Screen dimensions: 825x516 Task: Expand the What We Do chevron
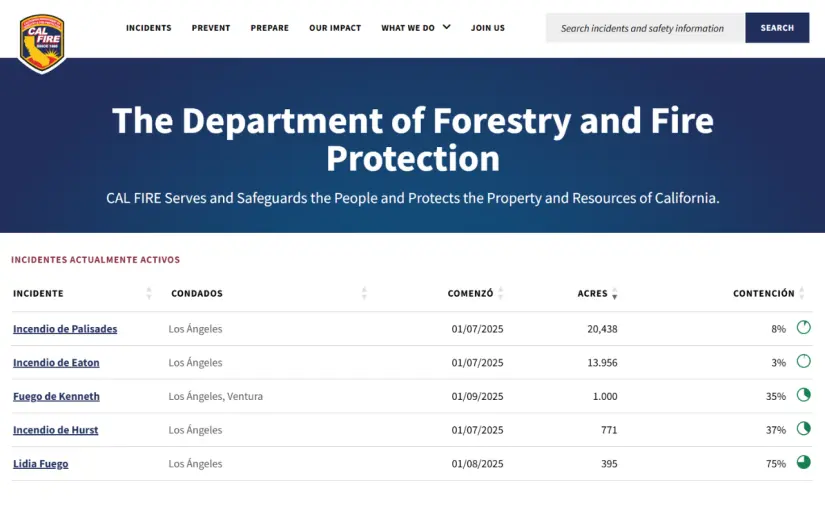coord(446,27)
